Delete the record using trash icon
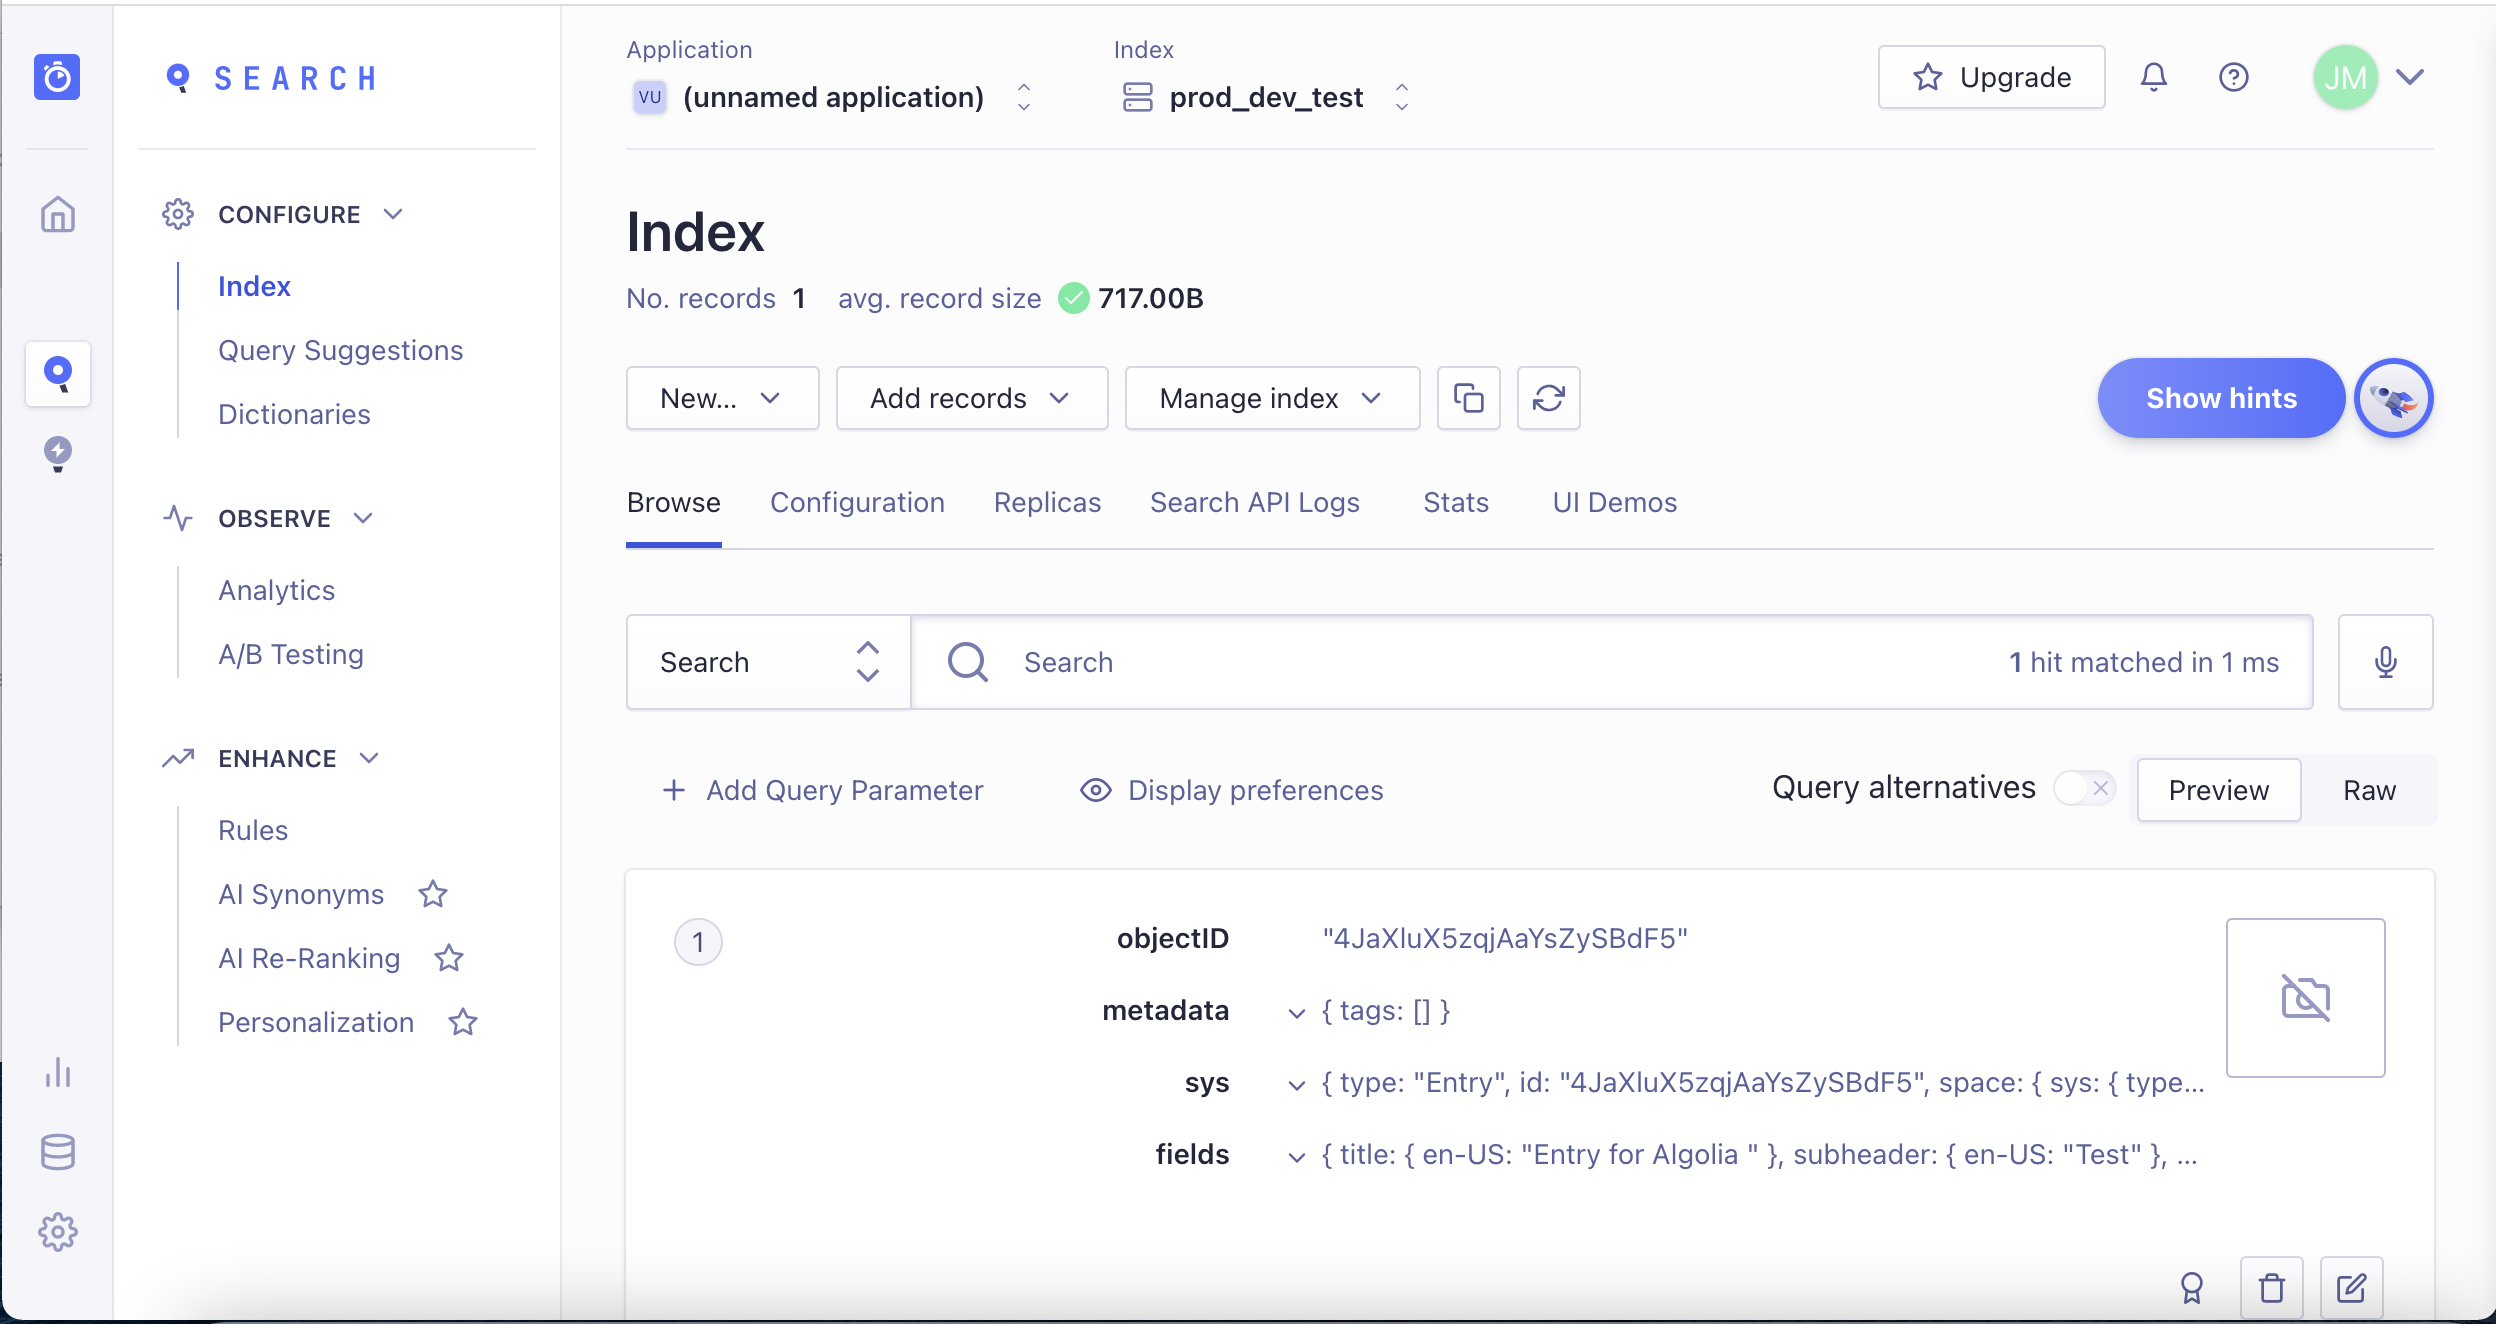The image size is (2496, 1324). click(x=2271, y=1288)
